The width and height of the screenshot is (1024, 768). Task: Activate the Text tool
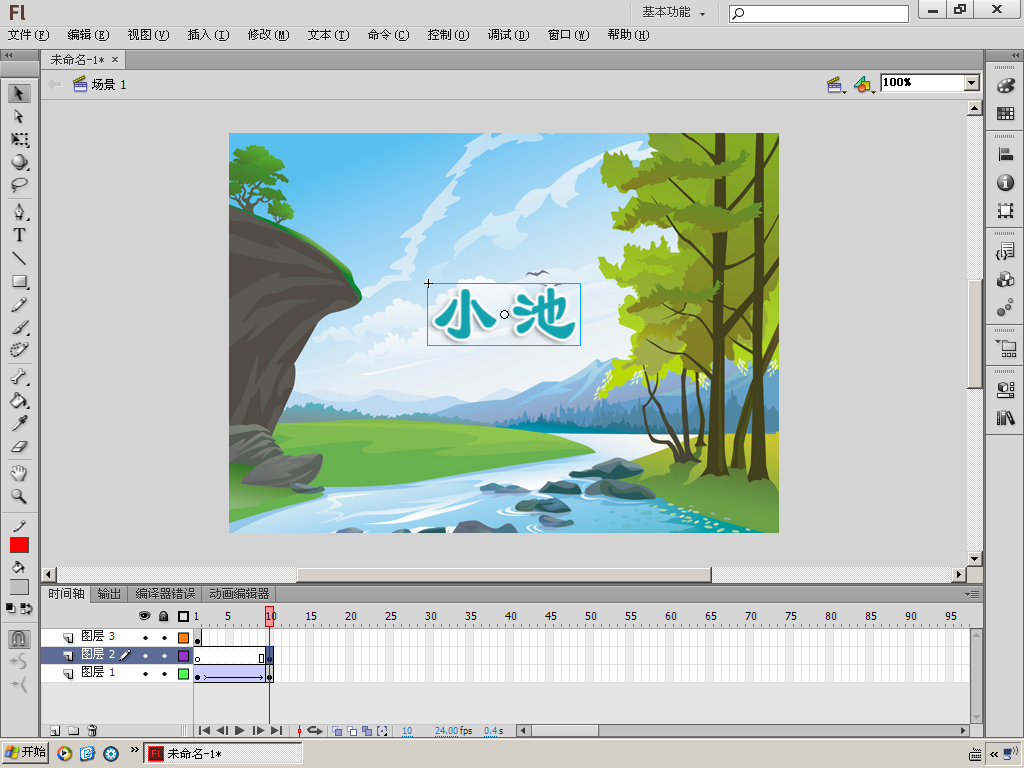click(x=19, y=235)
